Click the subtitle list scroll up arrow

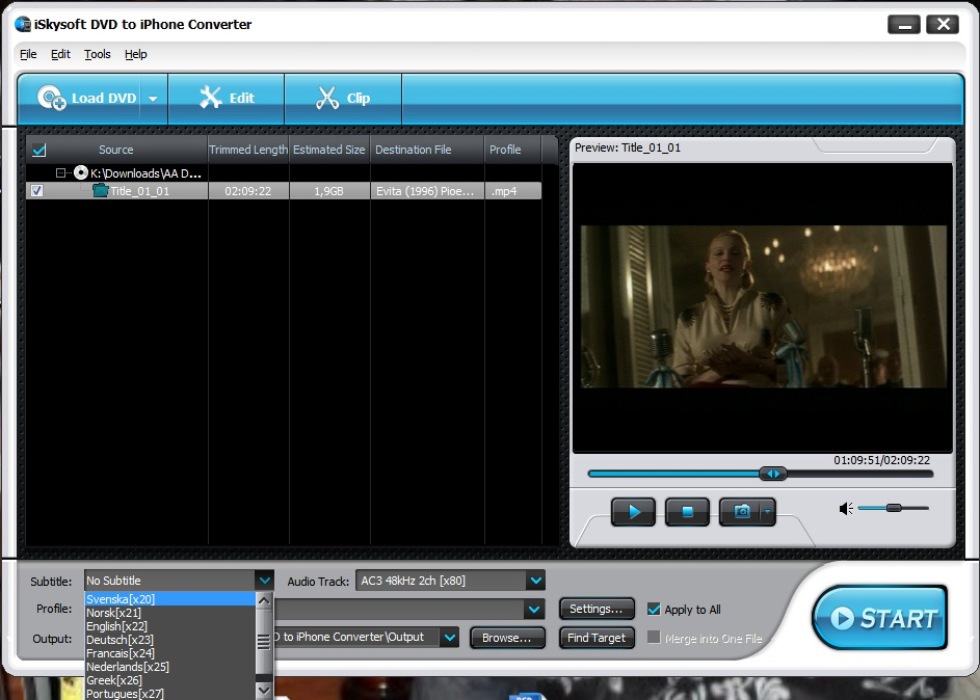tap(264, 601)
